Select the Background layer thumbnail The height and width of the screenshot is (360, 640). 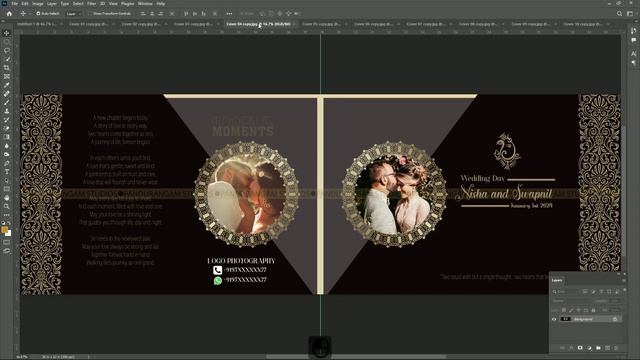[565, 319]
